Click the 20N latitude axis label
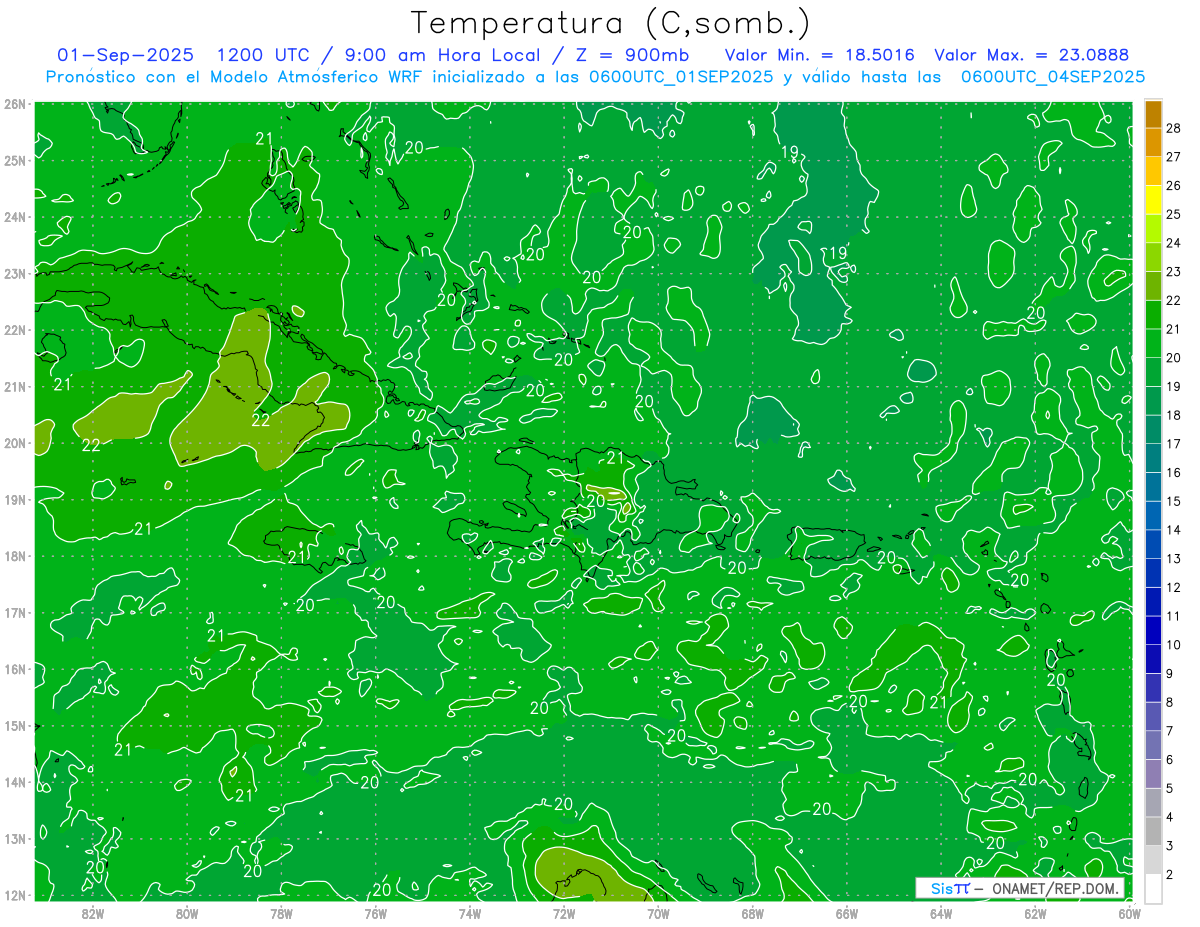1200x927 pixels. [14, 443]
